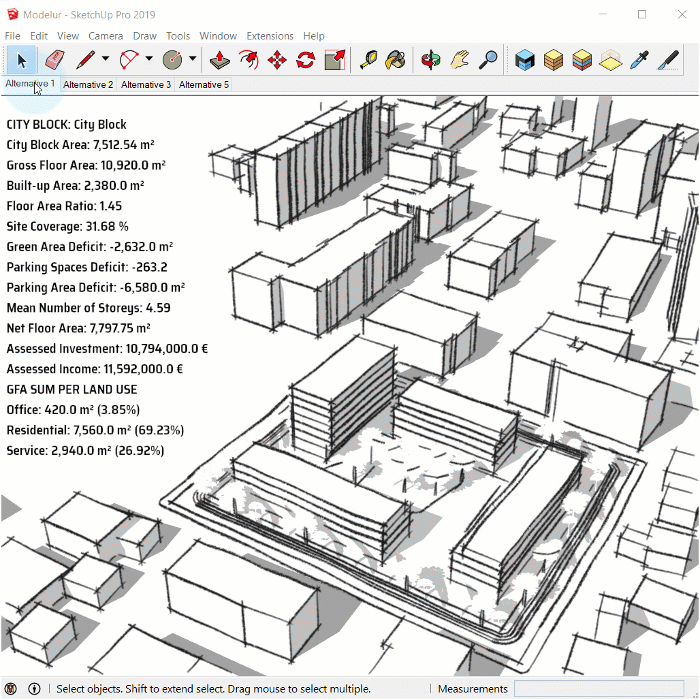Expand the Line tool dropdown arrow
The image size is (700, 700).
(105, 59)
